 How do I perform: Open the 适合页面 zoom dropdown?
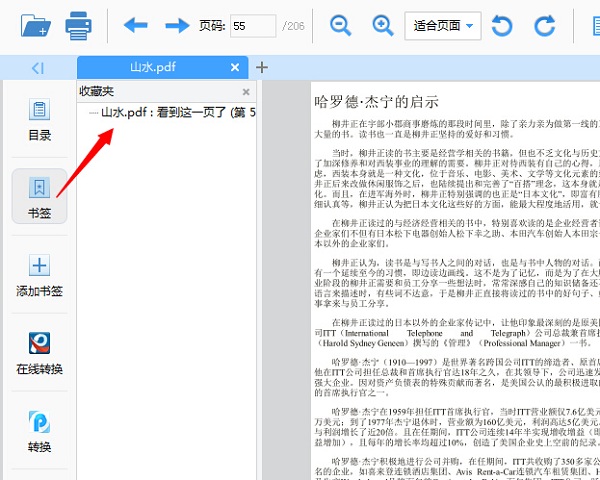(x=443, y=26)
